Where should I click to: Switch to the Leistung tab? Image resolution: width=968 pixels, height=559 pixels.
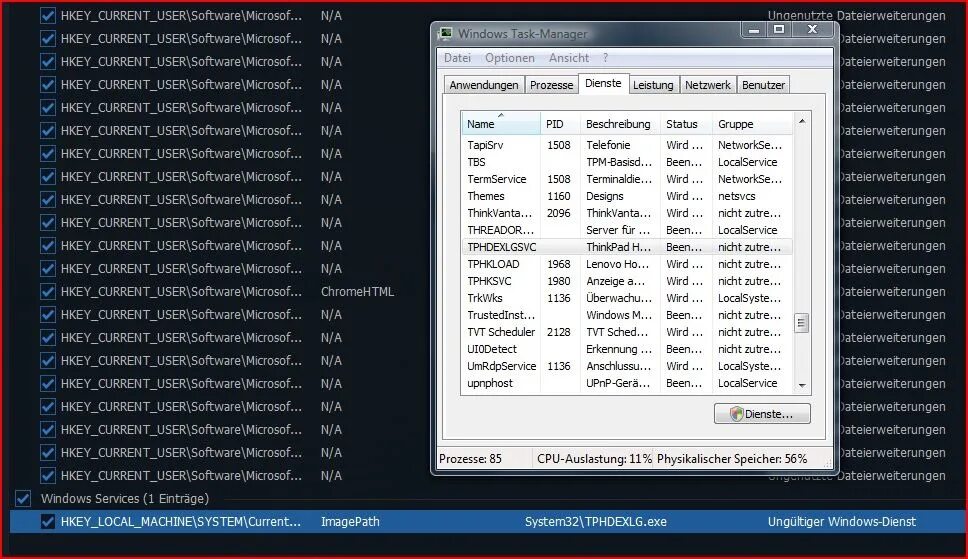point(653,85)
